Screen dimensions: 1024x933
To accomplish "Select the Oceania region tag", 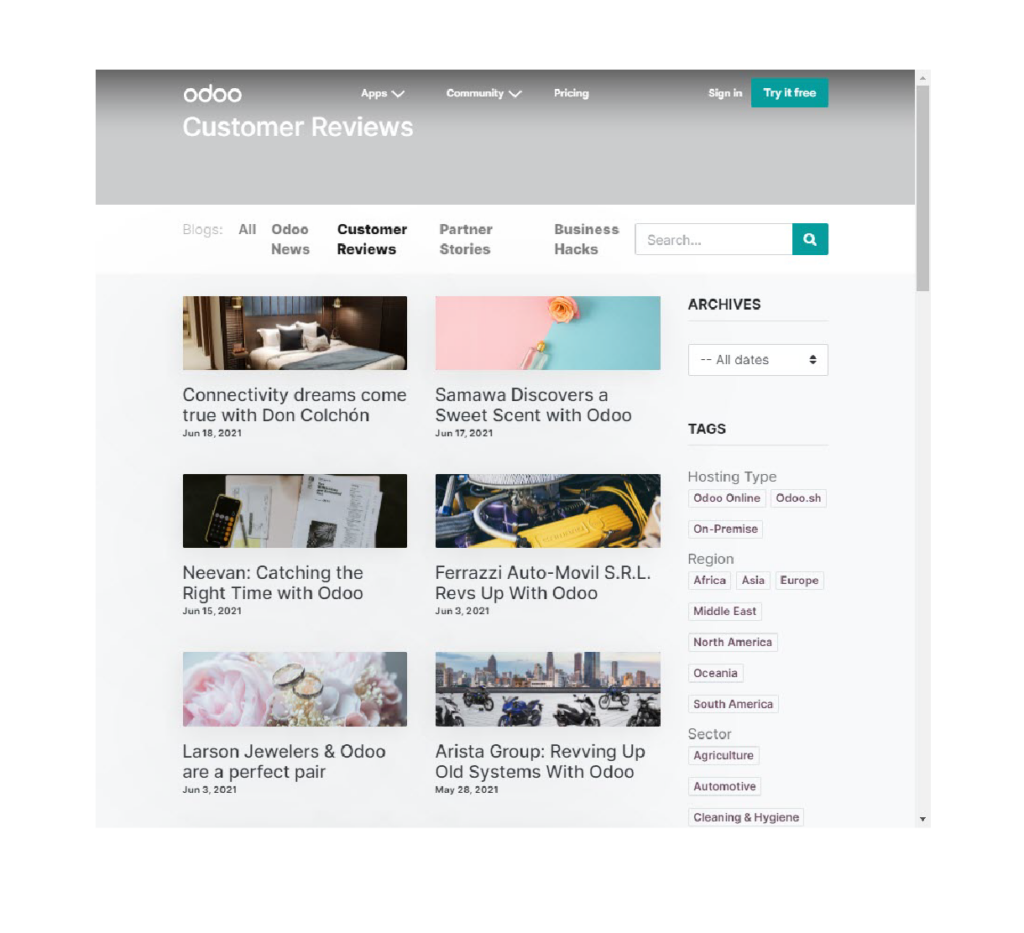I will [715, 673].
